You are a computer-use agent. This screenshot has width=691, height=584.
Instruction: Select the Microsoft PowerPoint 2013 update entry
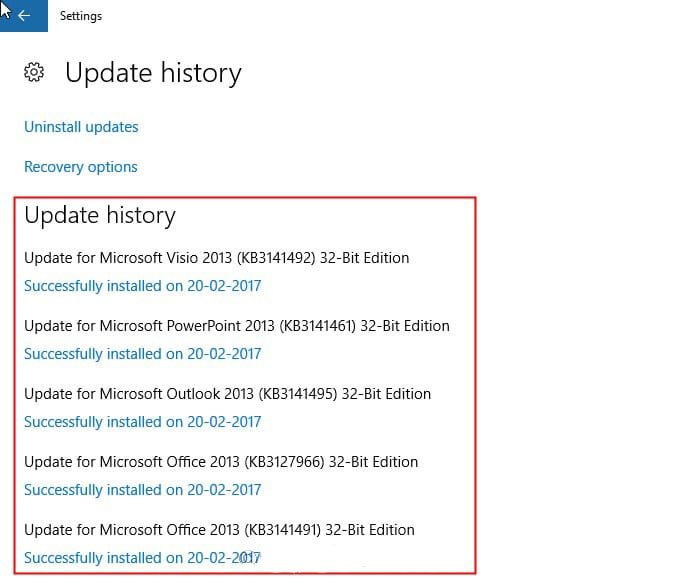pyautogui.click(x=236, y=326)
